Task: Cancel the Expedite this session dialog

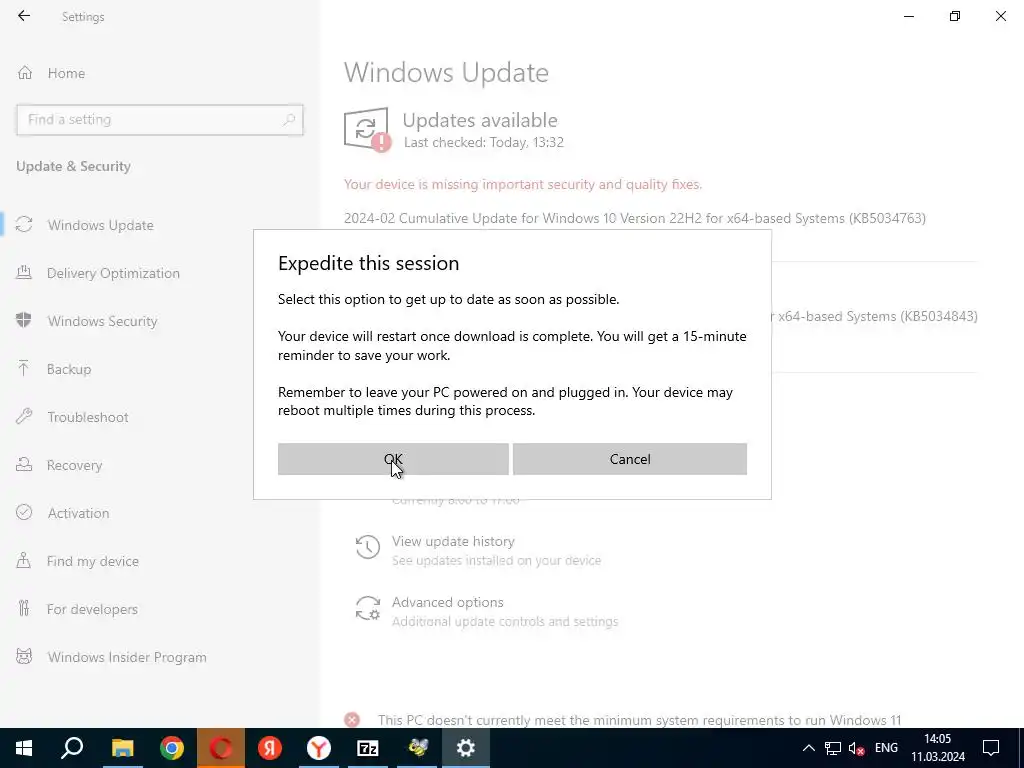Action: click(630, 459)
